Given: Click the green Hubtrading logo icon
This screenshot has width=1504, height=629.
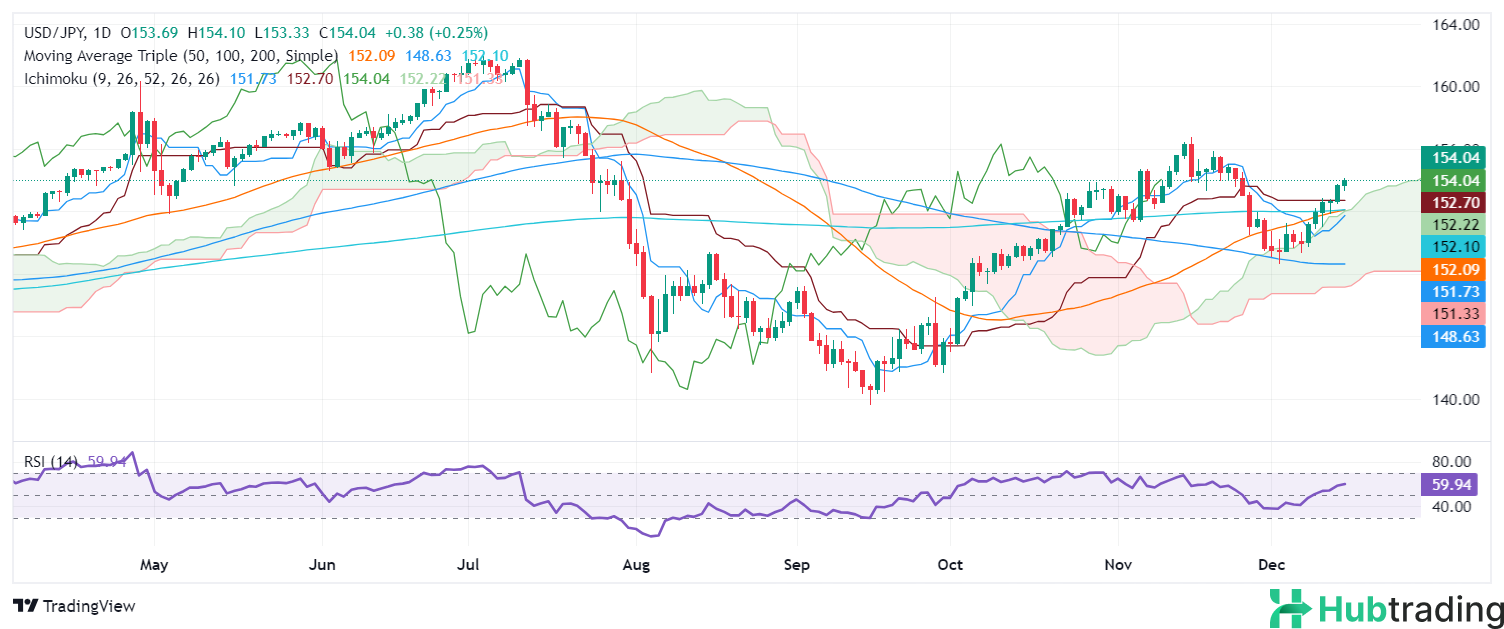Looking at the screenshot, I should [x=1289, y=608].
